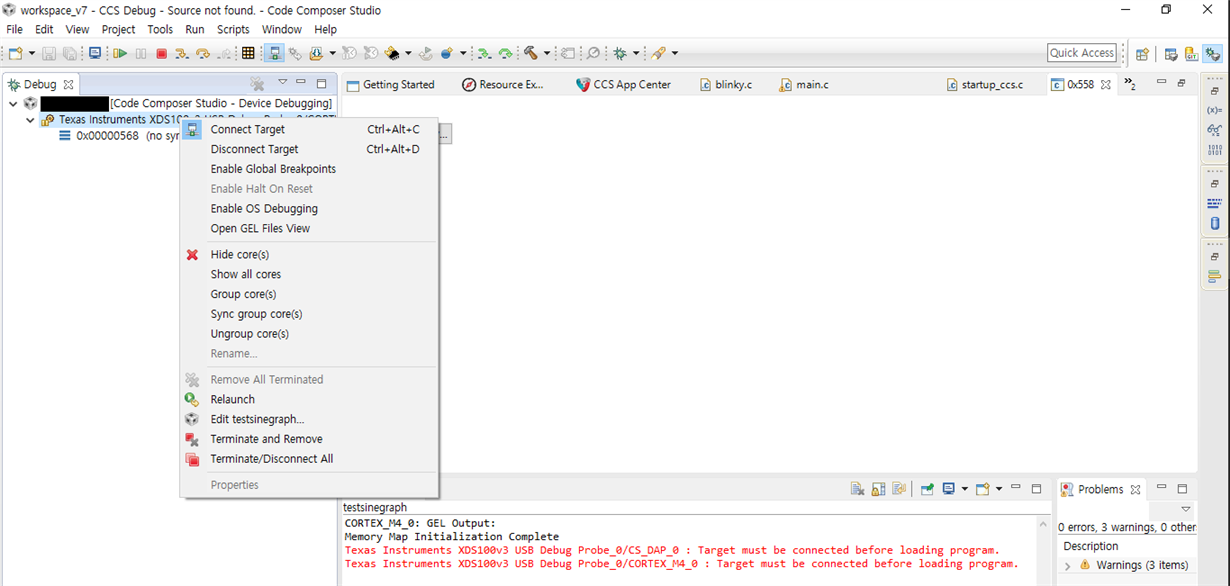Select Connect Target from context menu
This screenshot has width=1230, height=586.
247,129
